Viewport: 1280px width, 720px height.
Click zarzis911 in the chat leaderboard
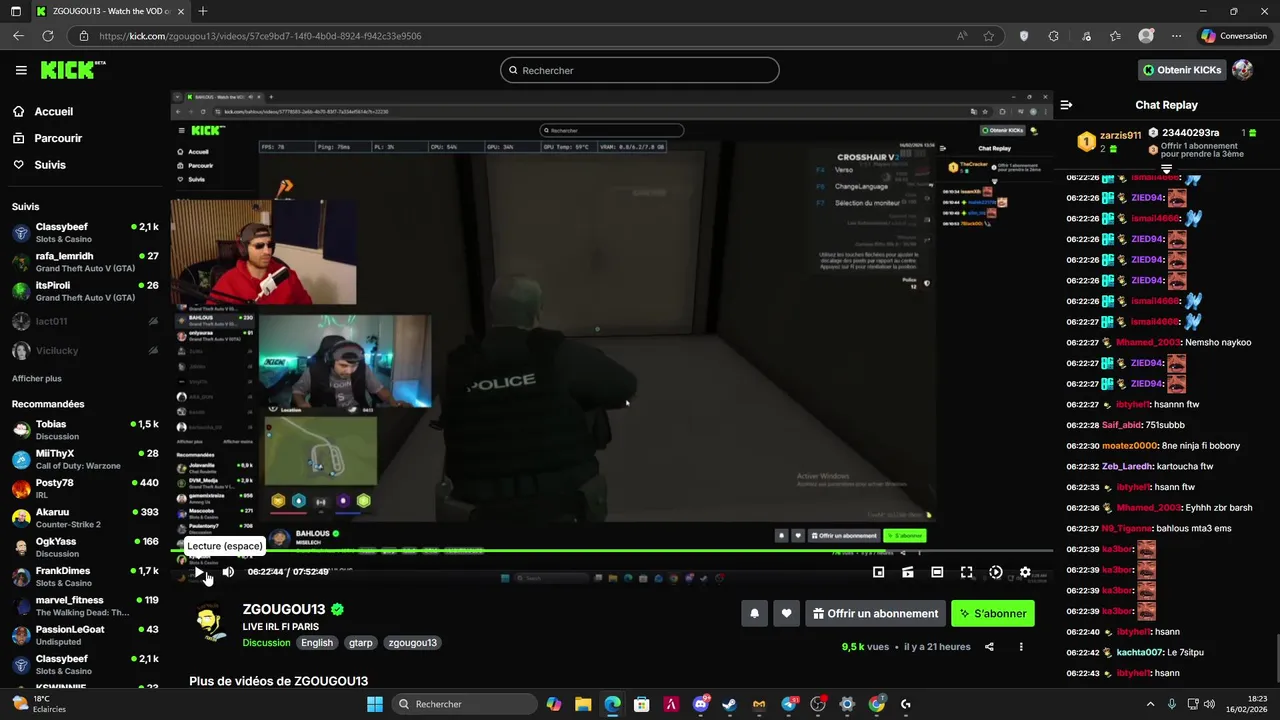click(1120, 135)
